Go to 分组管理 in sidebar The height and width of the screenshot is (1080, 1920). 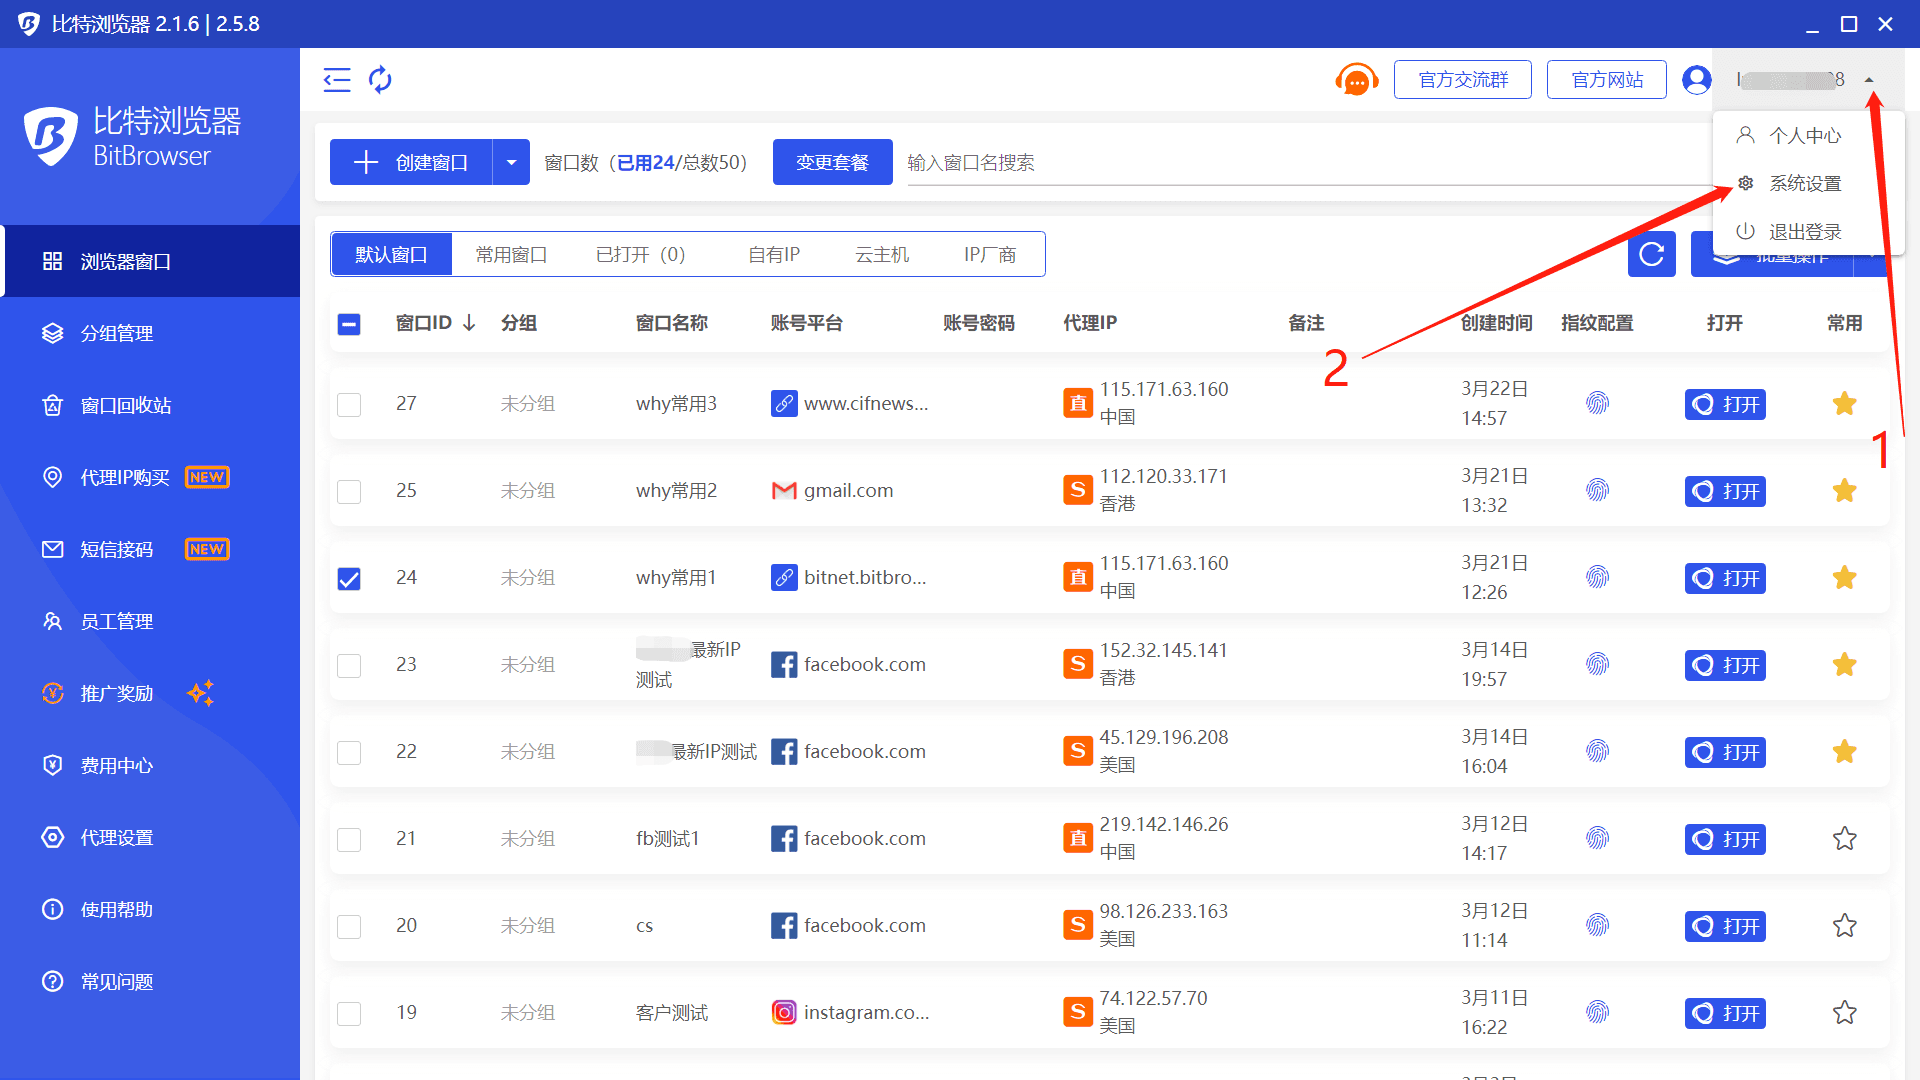click(150, 333)
